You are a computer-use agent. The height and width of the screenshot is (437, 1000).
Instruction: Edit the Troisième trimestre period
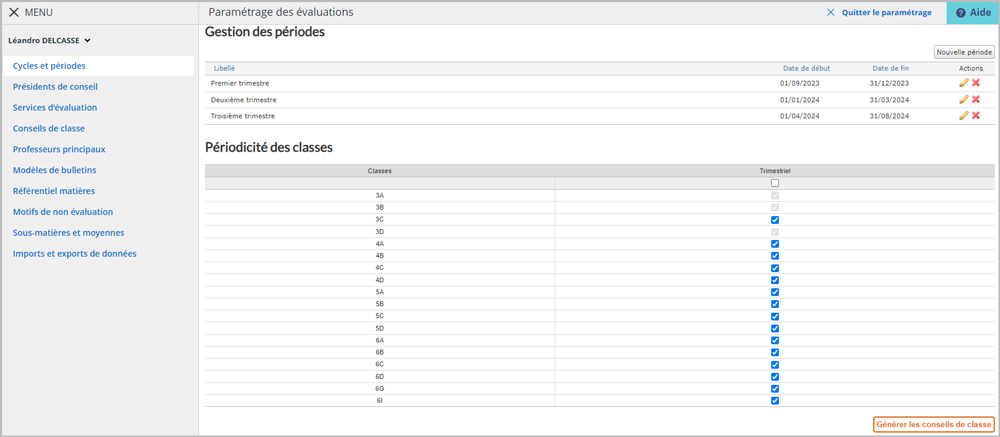click(x=963, y=115)
